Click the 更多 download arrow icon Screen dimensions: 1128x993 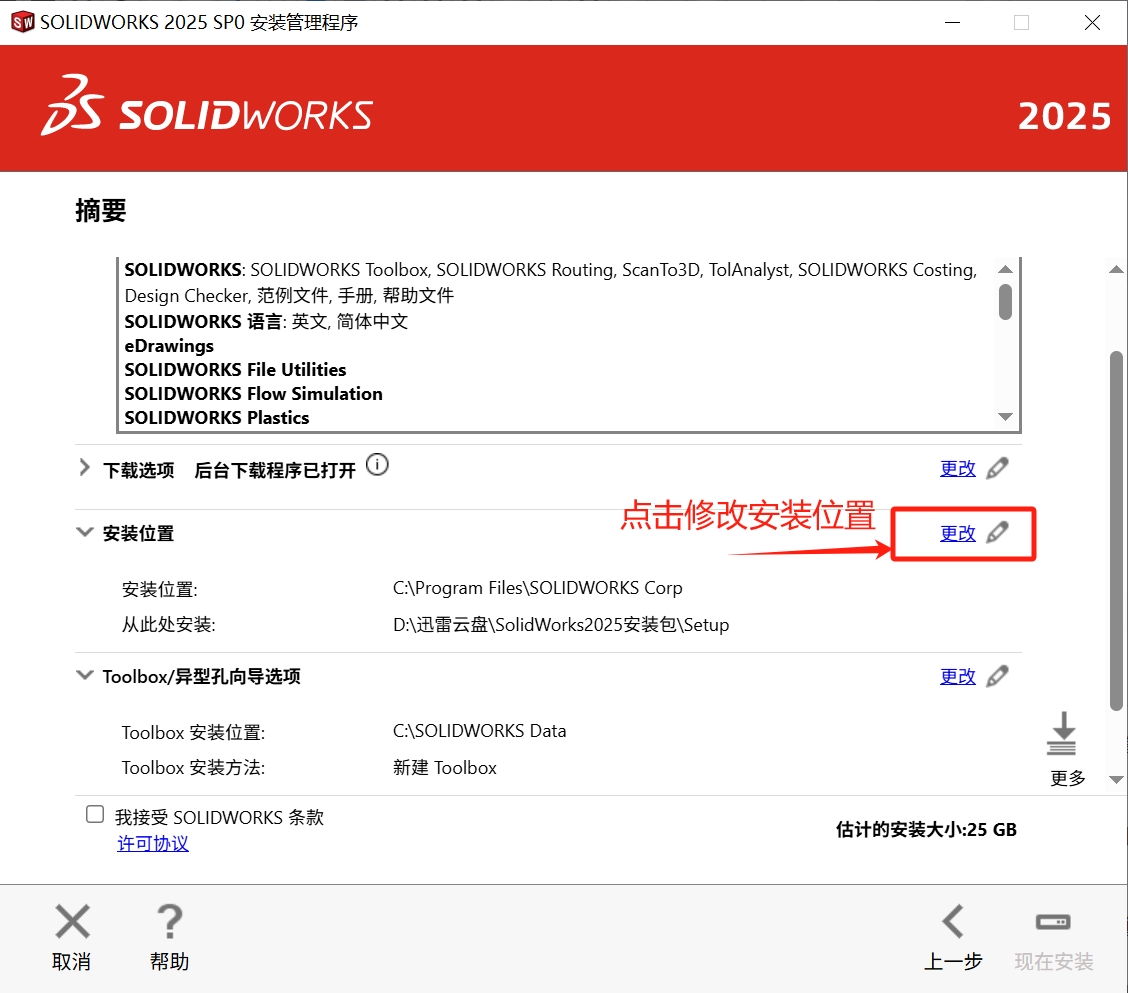pyautogui.click(x=1062, y=733)
